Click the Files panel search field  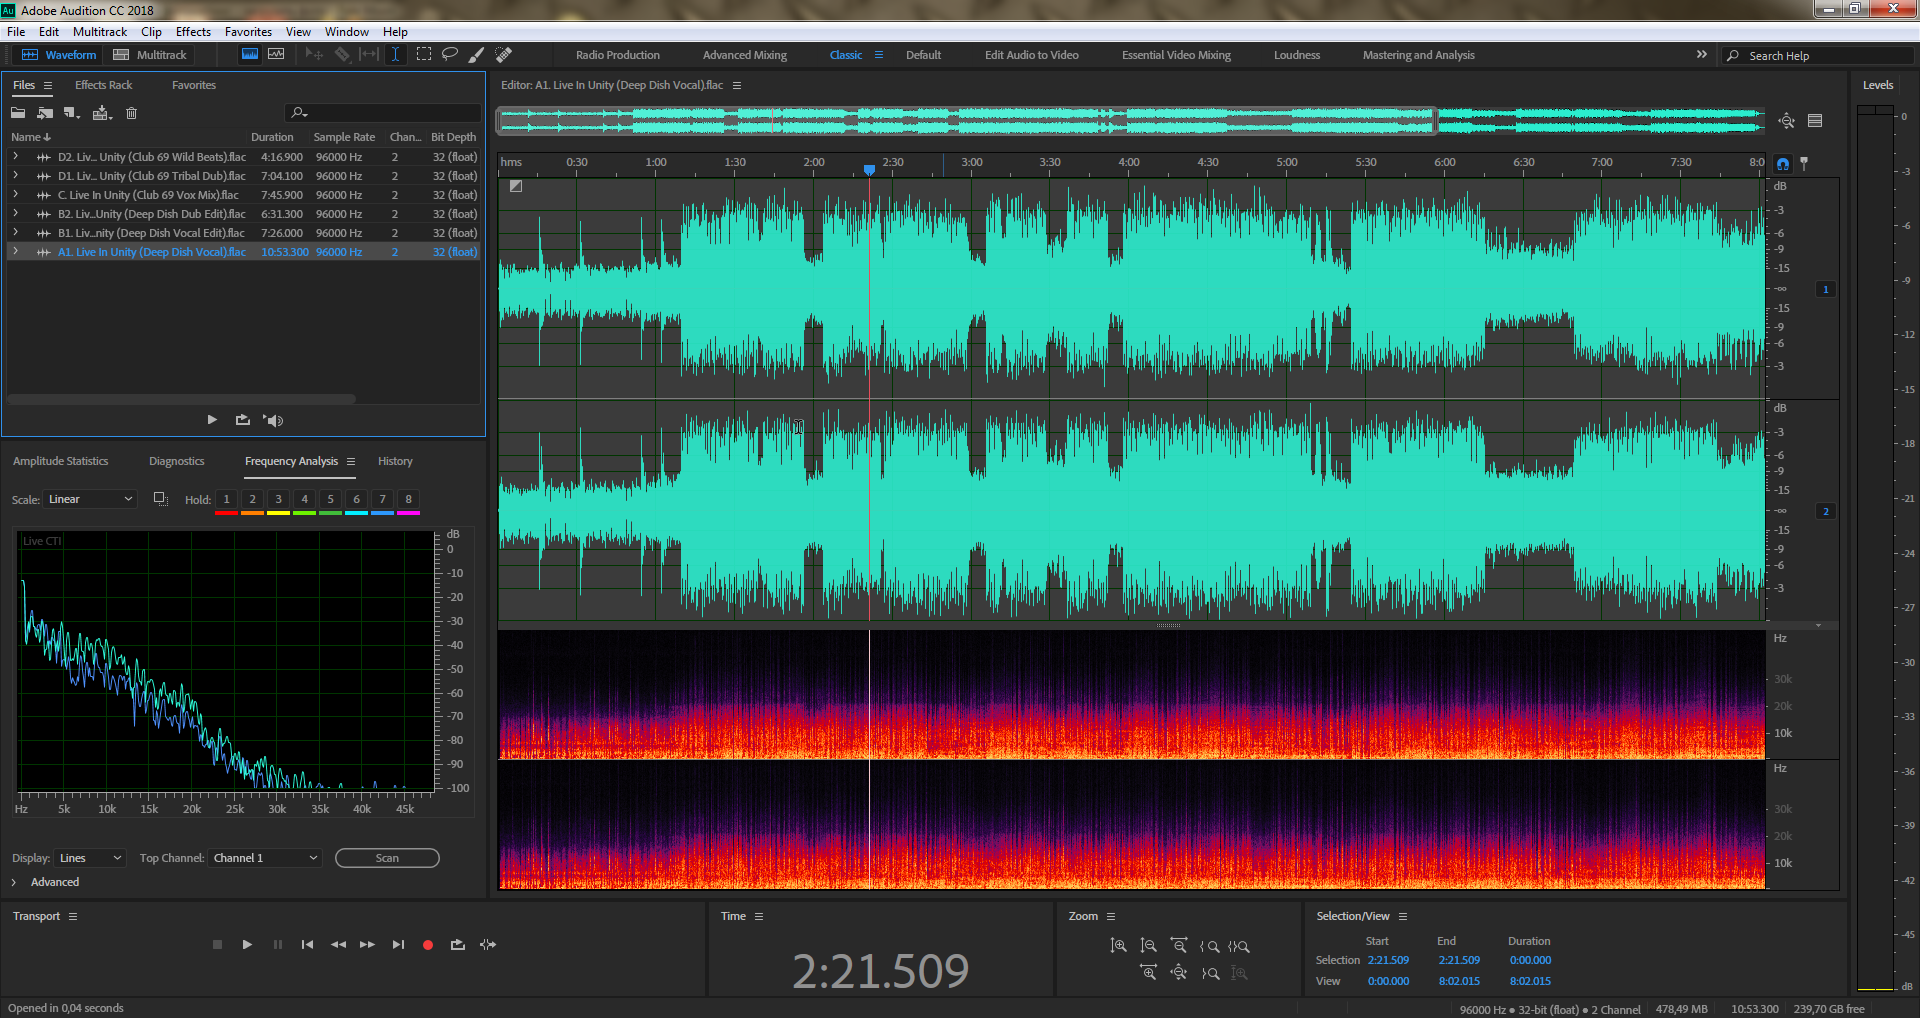point(384,113)
